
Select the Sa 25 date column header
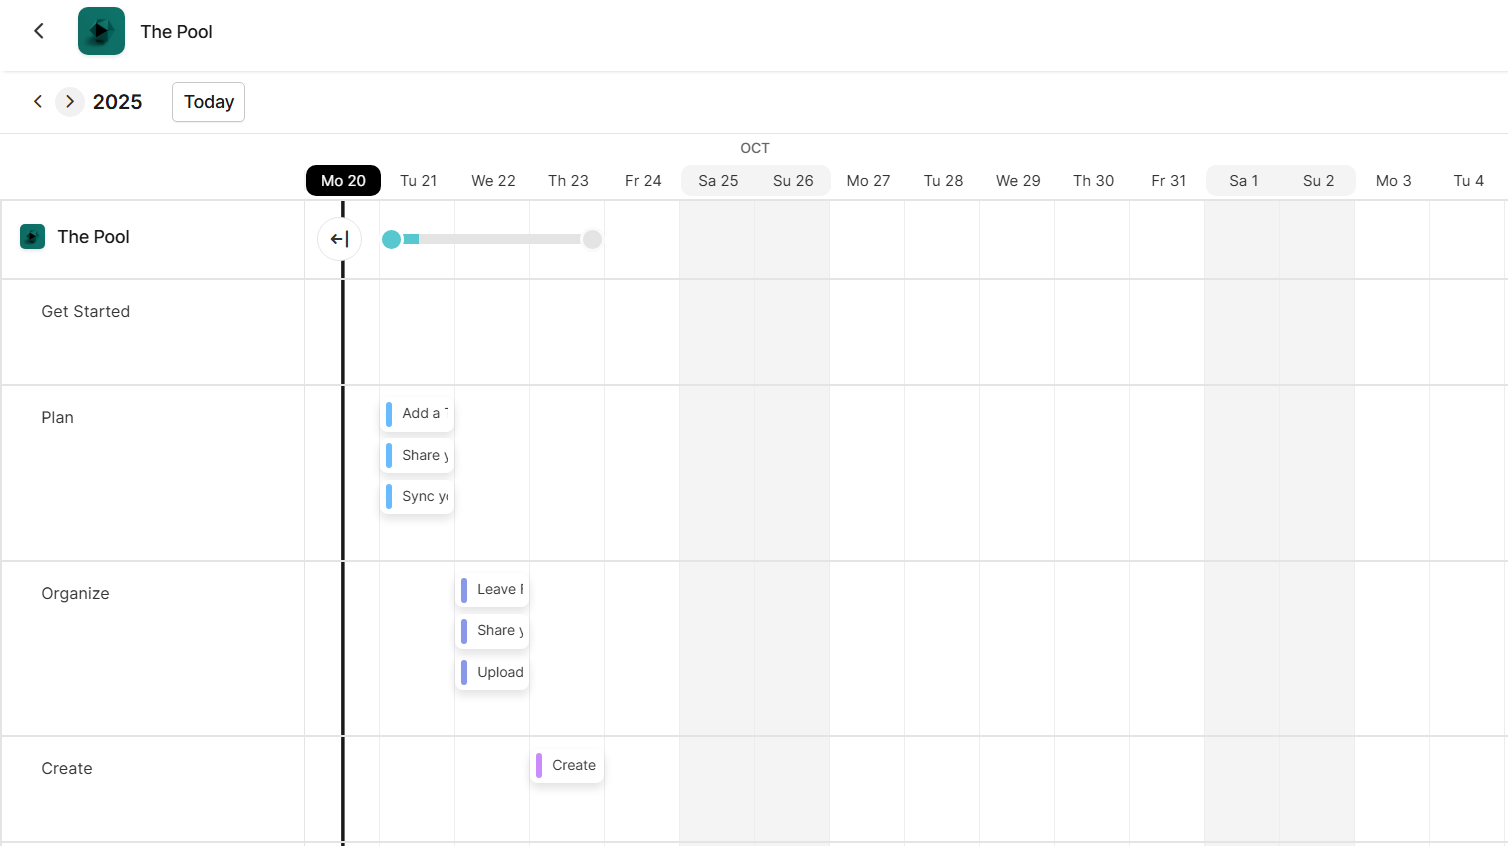click(x=718, y=181)
